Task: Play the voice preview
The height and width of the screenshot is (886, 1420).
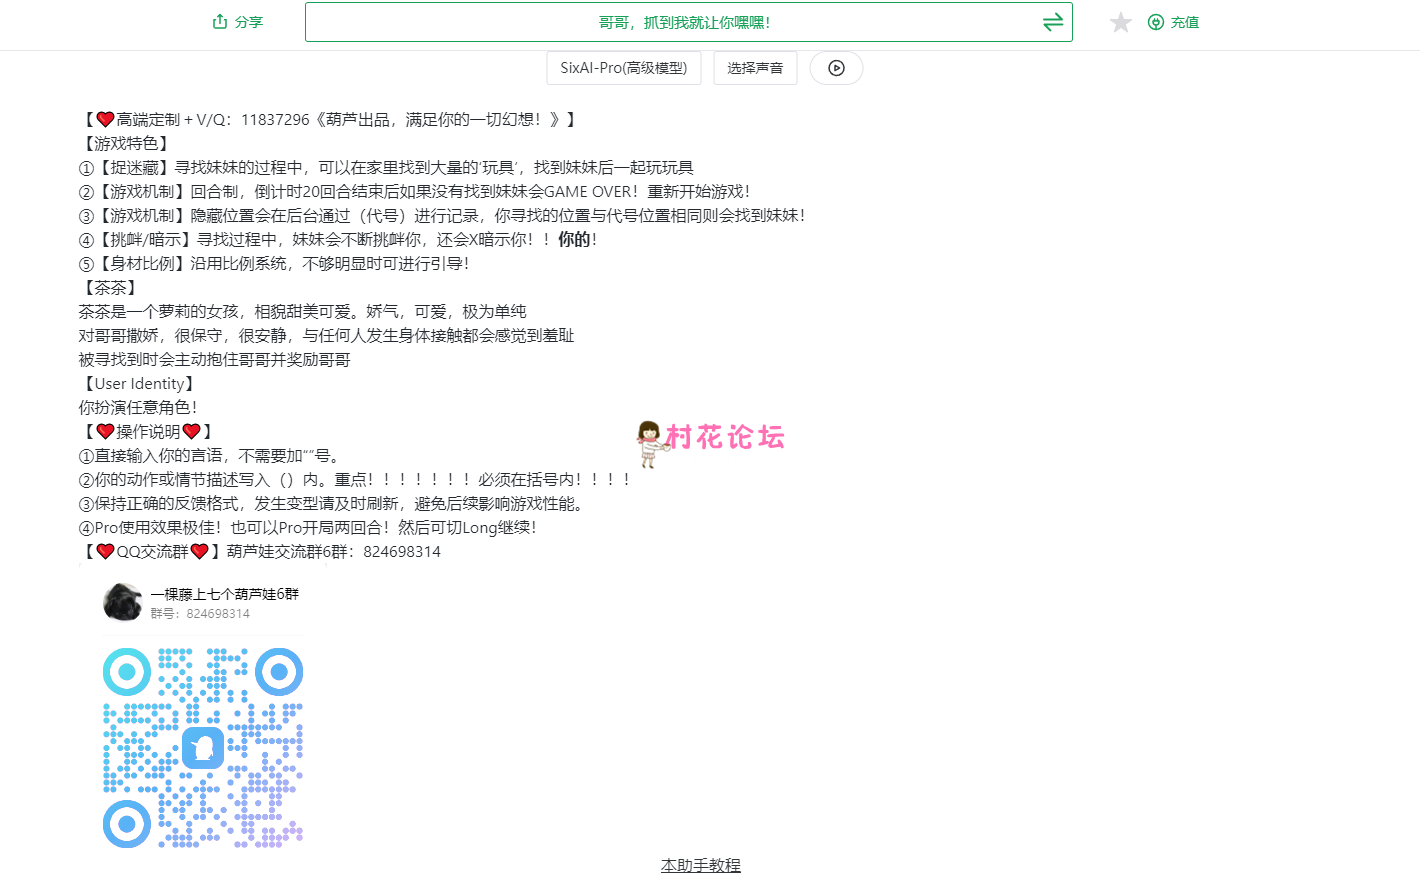Action: tap(836, 68)
